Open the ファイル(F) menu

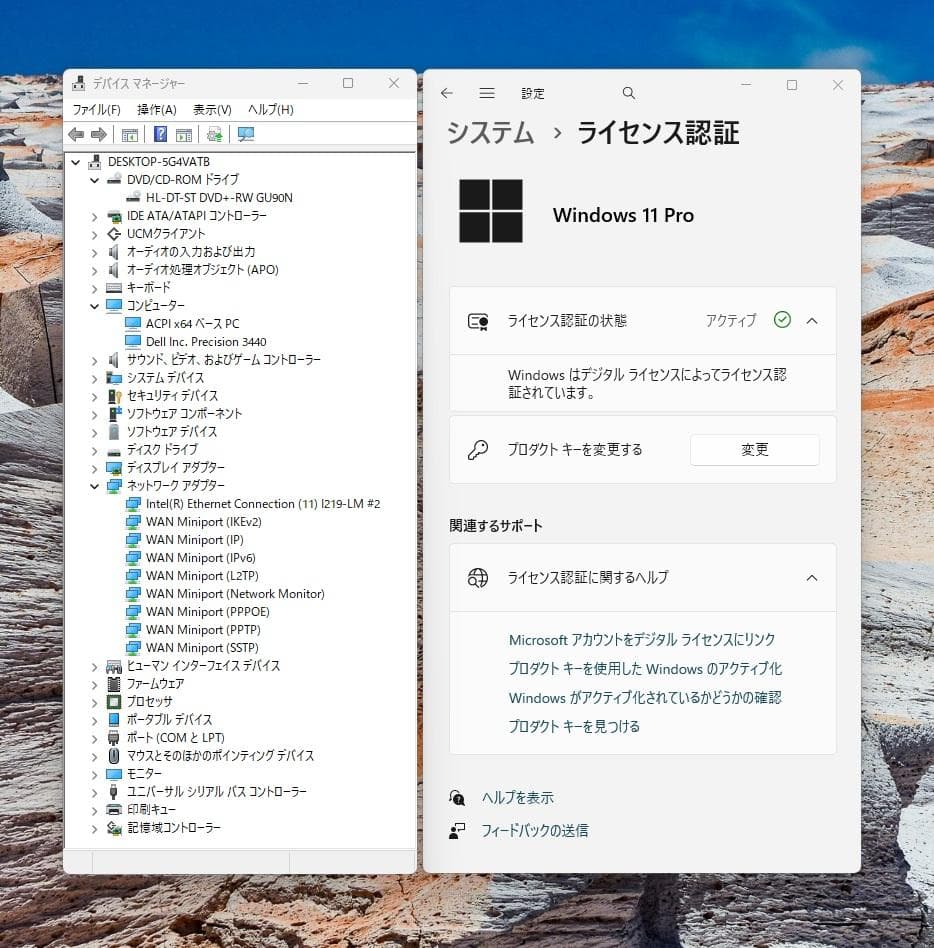[96, 109]
